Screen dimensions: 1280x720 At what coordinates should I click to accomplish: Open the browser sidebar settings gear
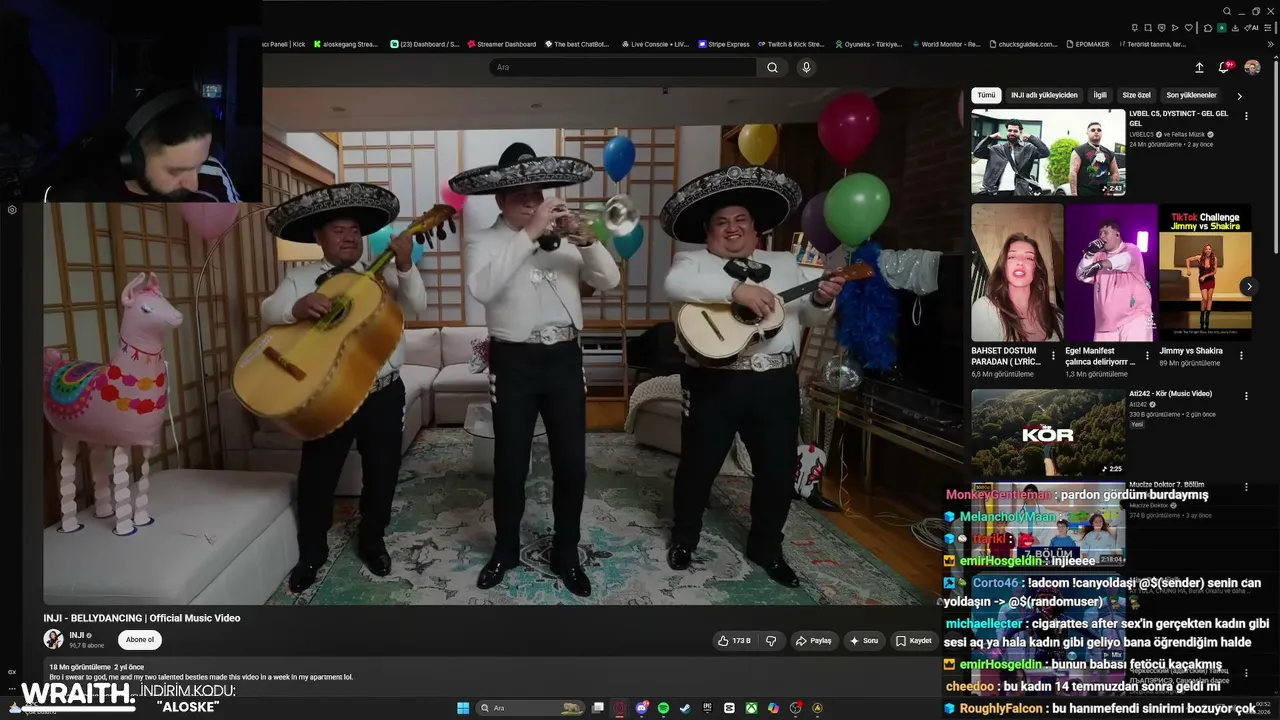pyautogui.click(x=12, y=210)
